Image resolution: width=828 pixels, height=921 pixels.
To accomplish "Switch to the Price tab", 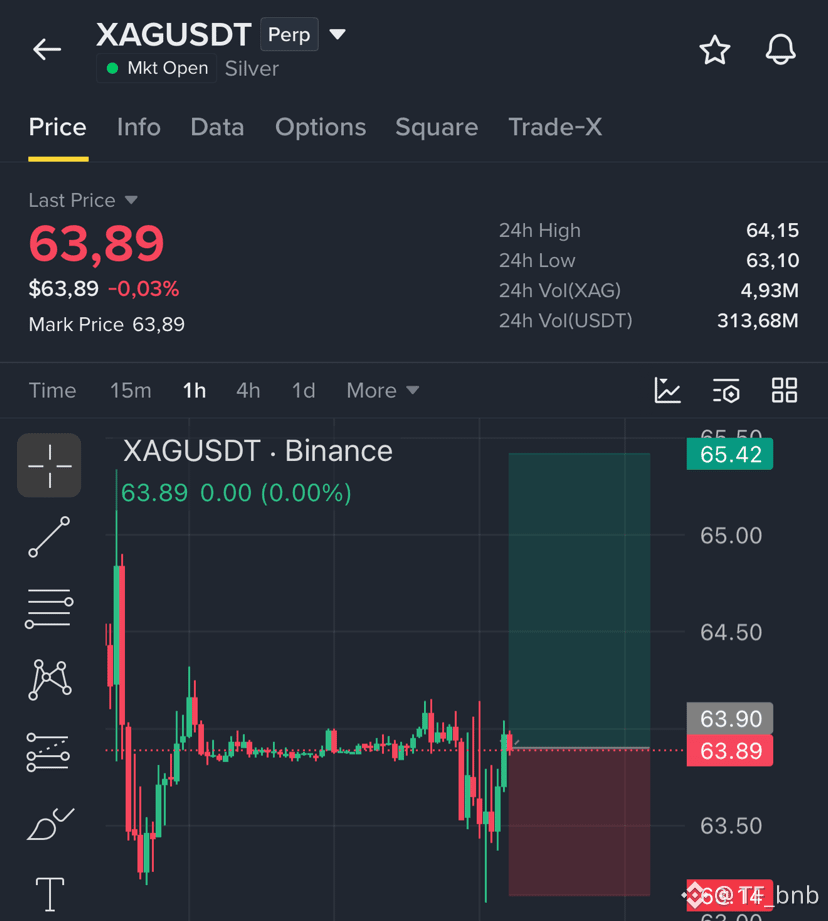I will coord(58,127).
